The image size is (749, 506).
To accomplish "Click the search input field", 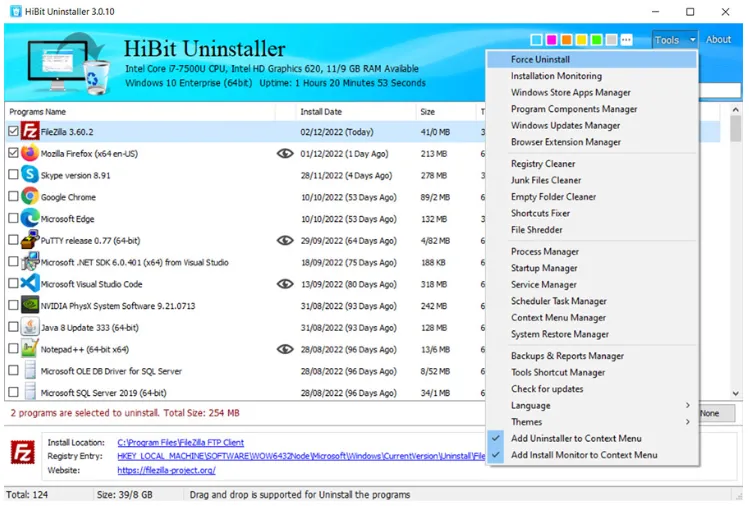I will pyautogui.click(x=720, y=90).
